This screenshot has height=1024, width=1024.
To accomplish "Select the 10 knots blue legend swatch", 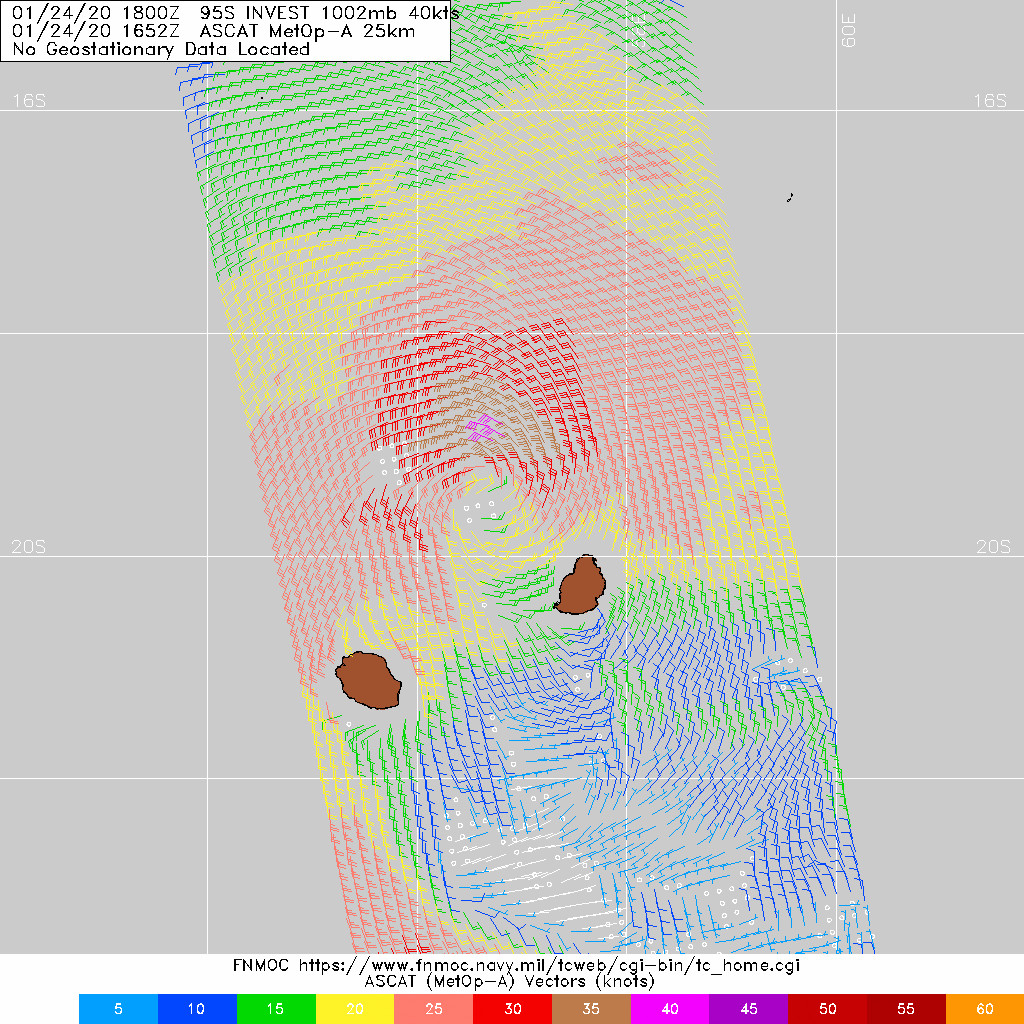I will click(x=197, y=1009).
